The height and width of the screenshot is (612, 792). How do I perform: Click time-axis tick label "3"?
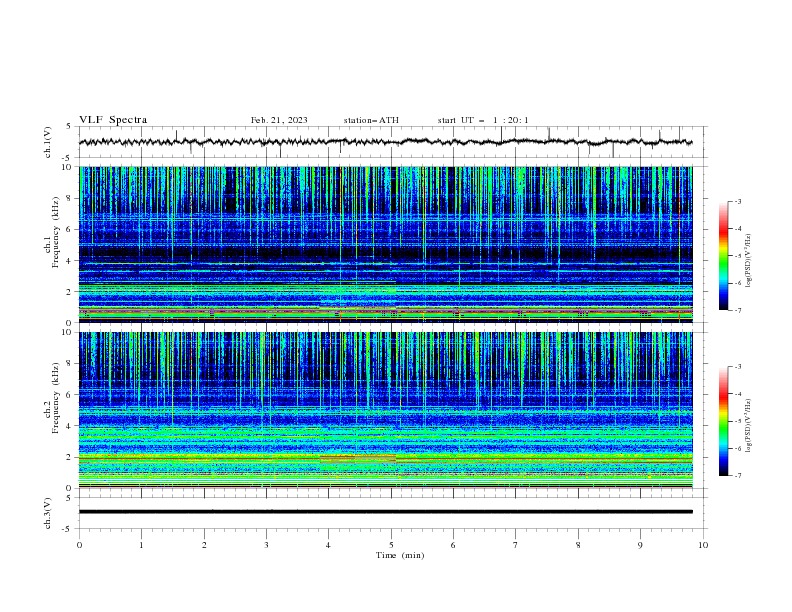[x=266, y=545]
